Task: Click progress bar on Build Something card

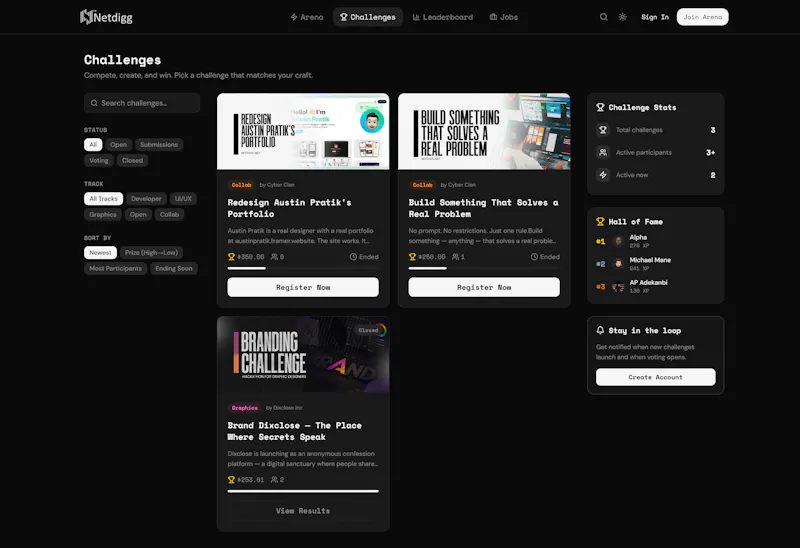Action: [484, 268]
